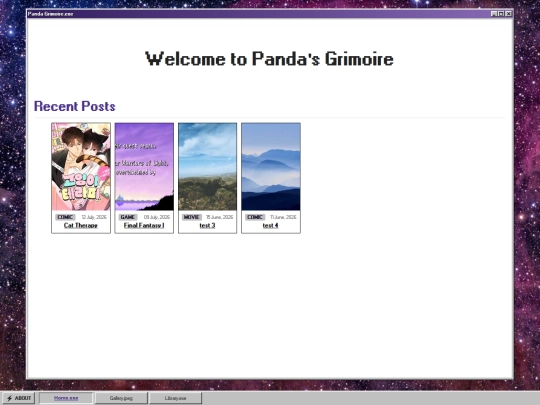540x405 pixels.
Task: Minimize the Panda Grimoire.exe window
Action: pos(494,14)
